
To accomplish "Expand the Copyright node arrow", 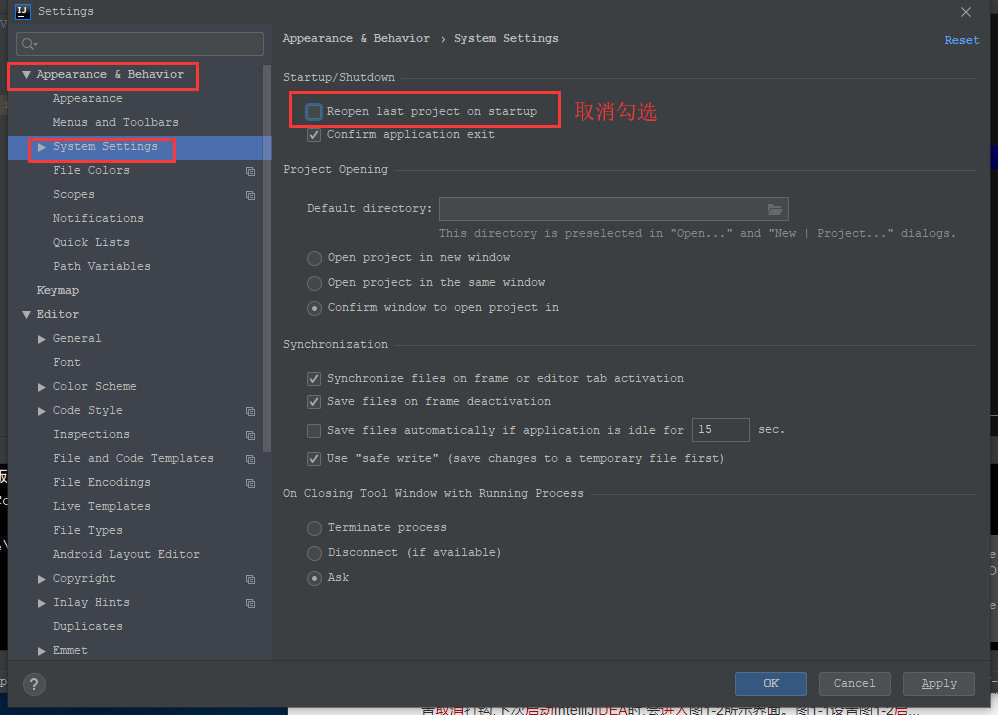I will 42,579.
